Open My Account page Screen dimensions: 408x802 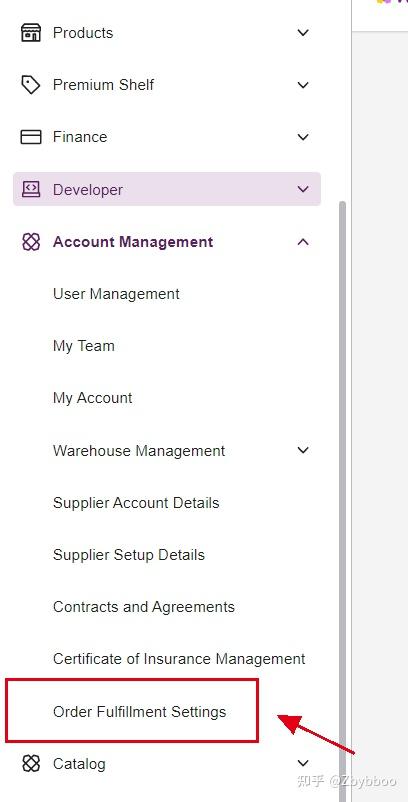pos(93,398)
